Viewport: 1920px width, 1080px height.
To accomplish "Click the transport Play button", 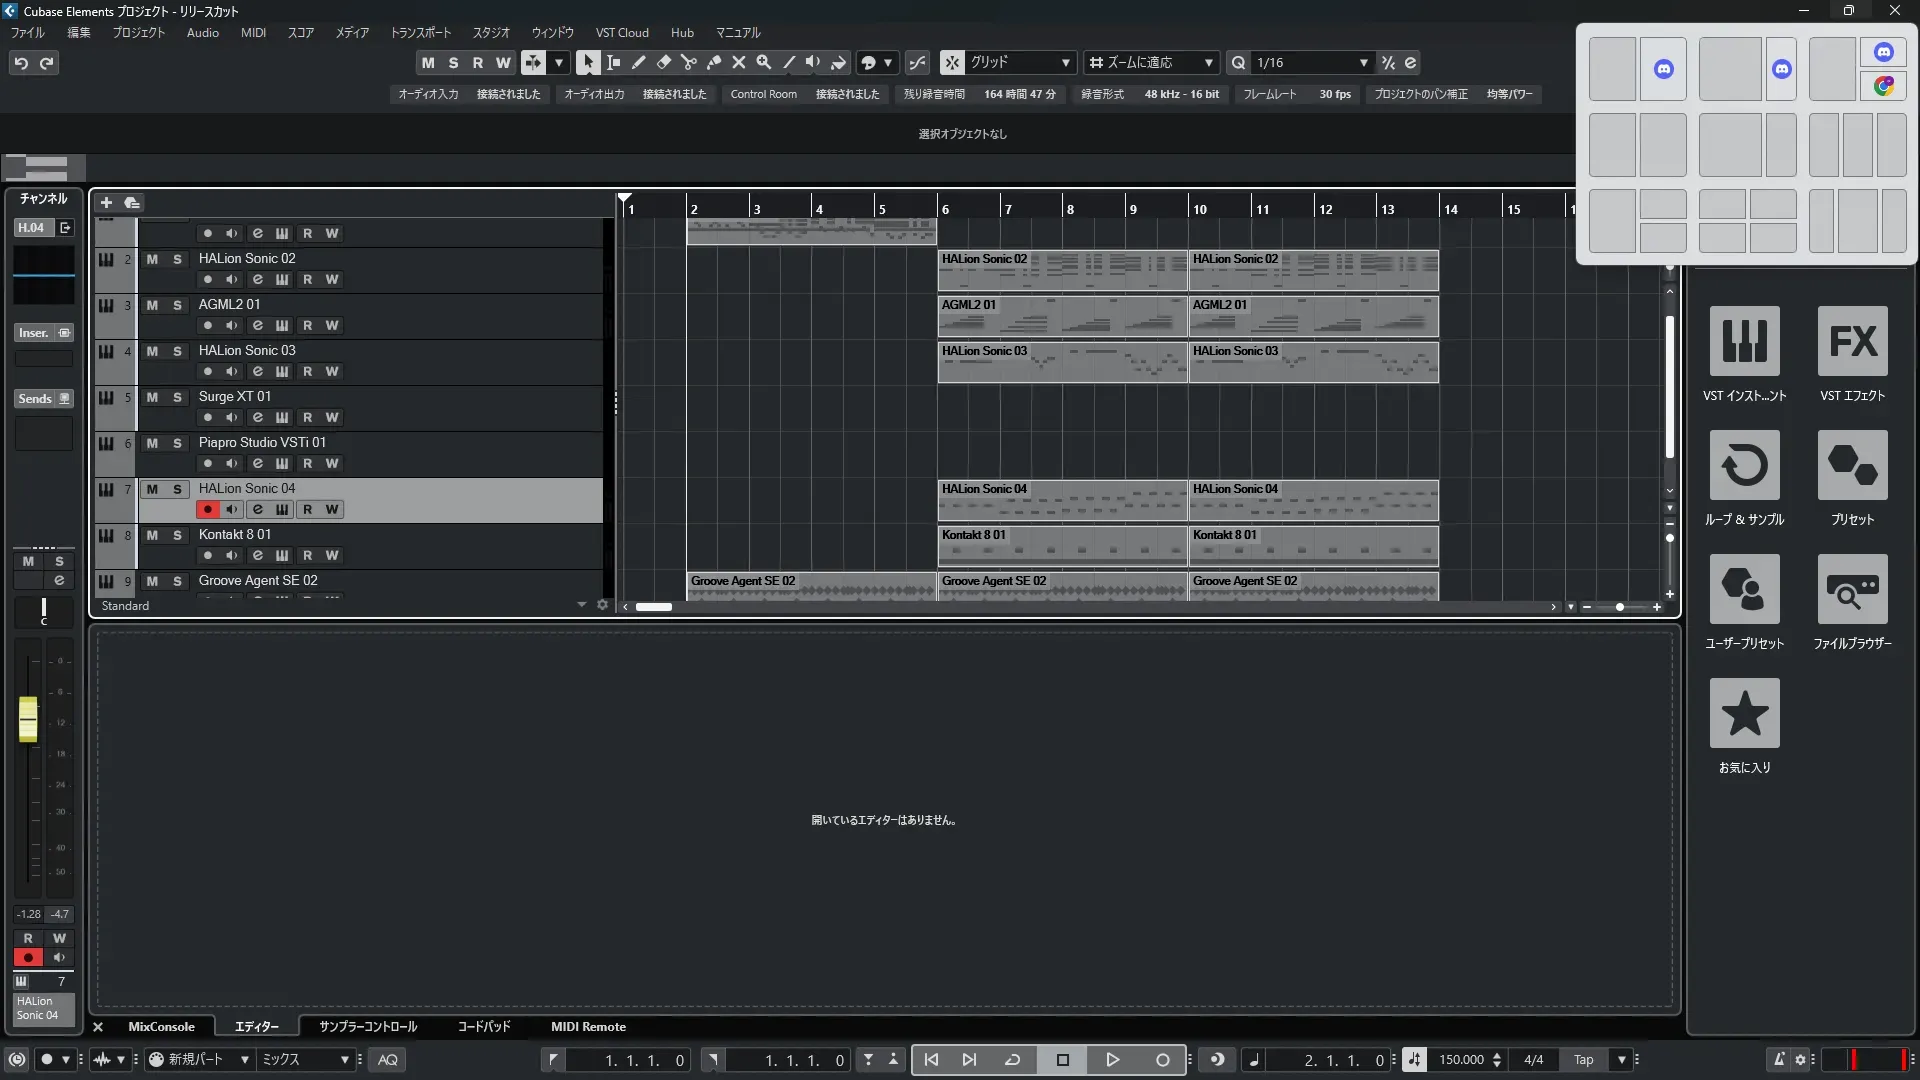I will 1112,1059.
